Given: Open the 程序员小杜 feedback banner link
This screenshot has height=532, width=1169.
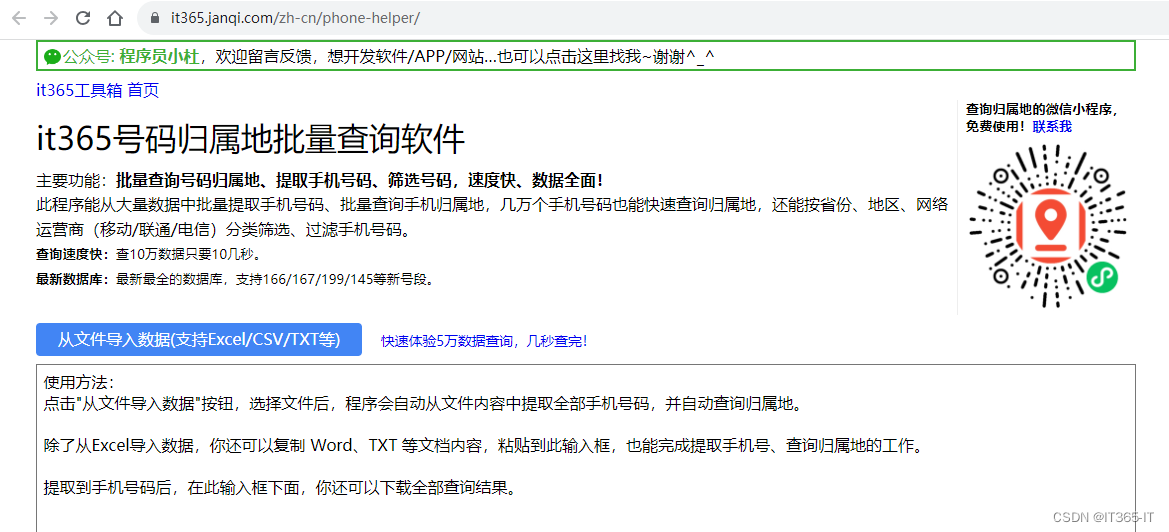Looking at the screenshot, I should (585, 56).
